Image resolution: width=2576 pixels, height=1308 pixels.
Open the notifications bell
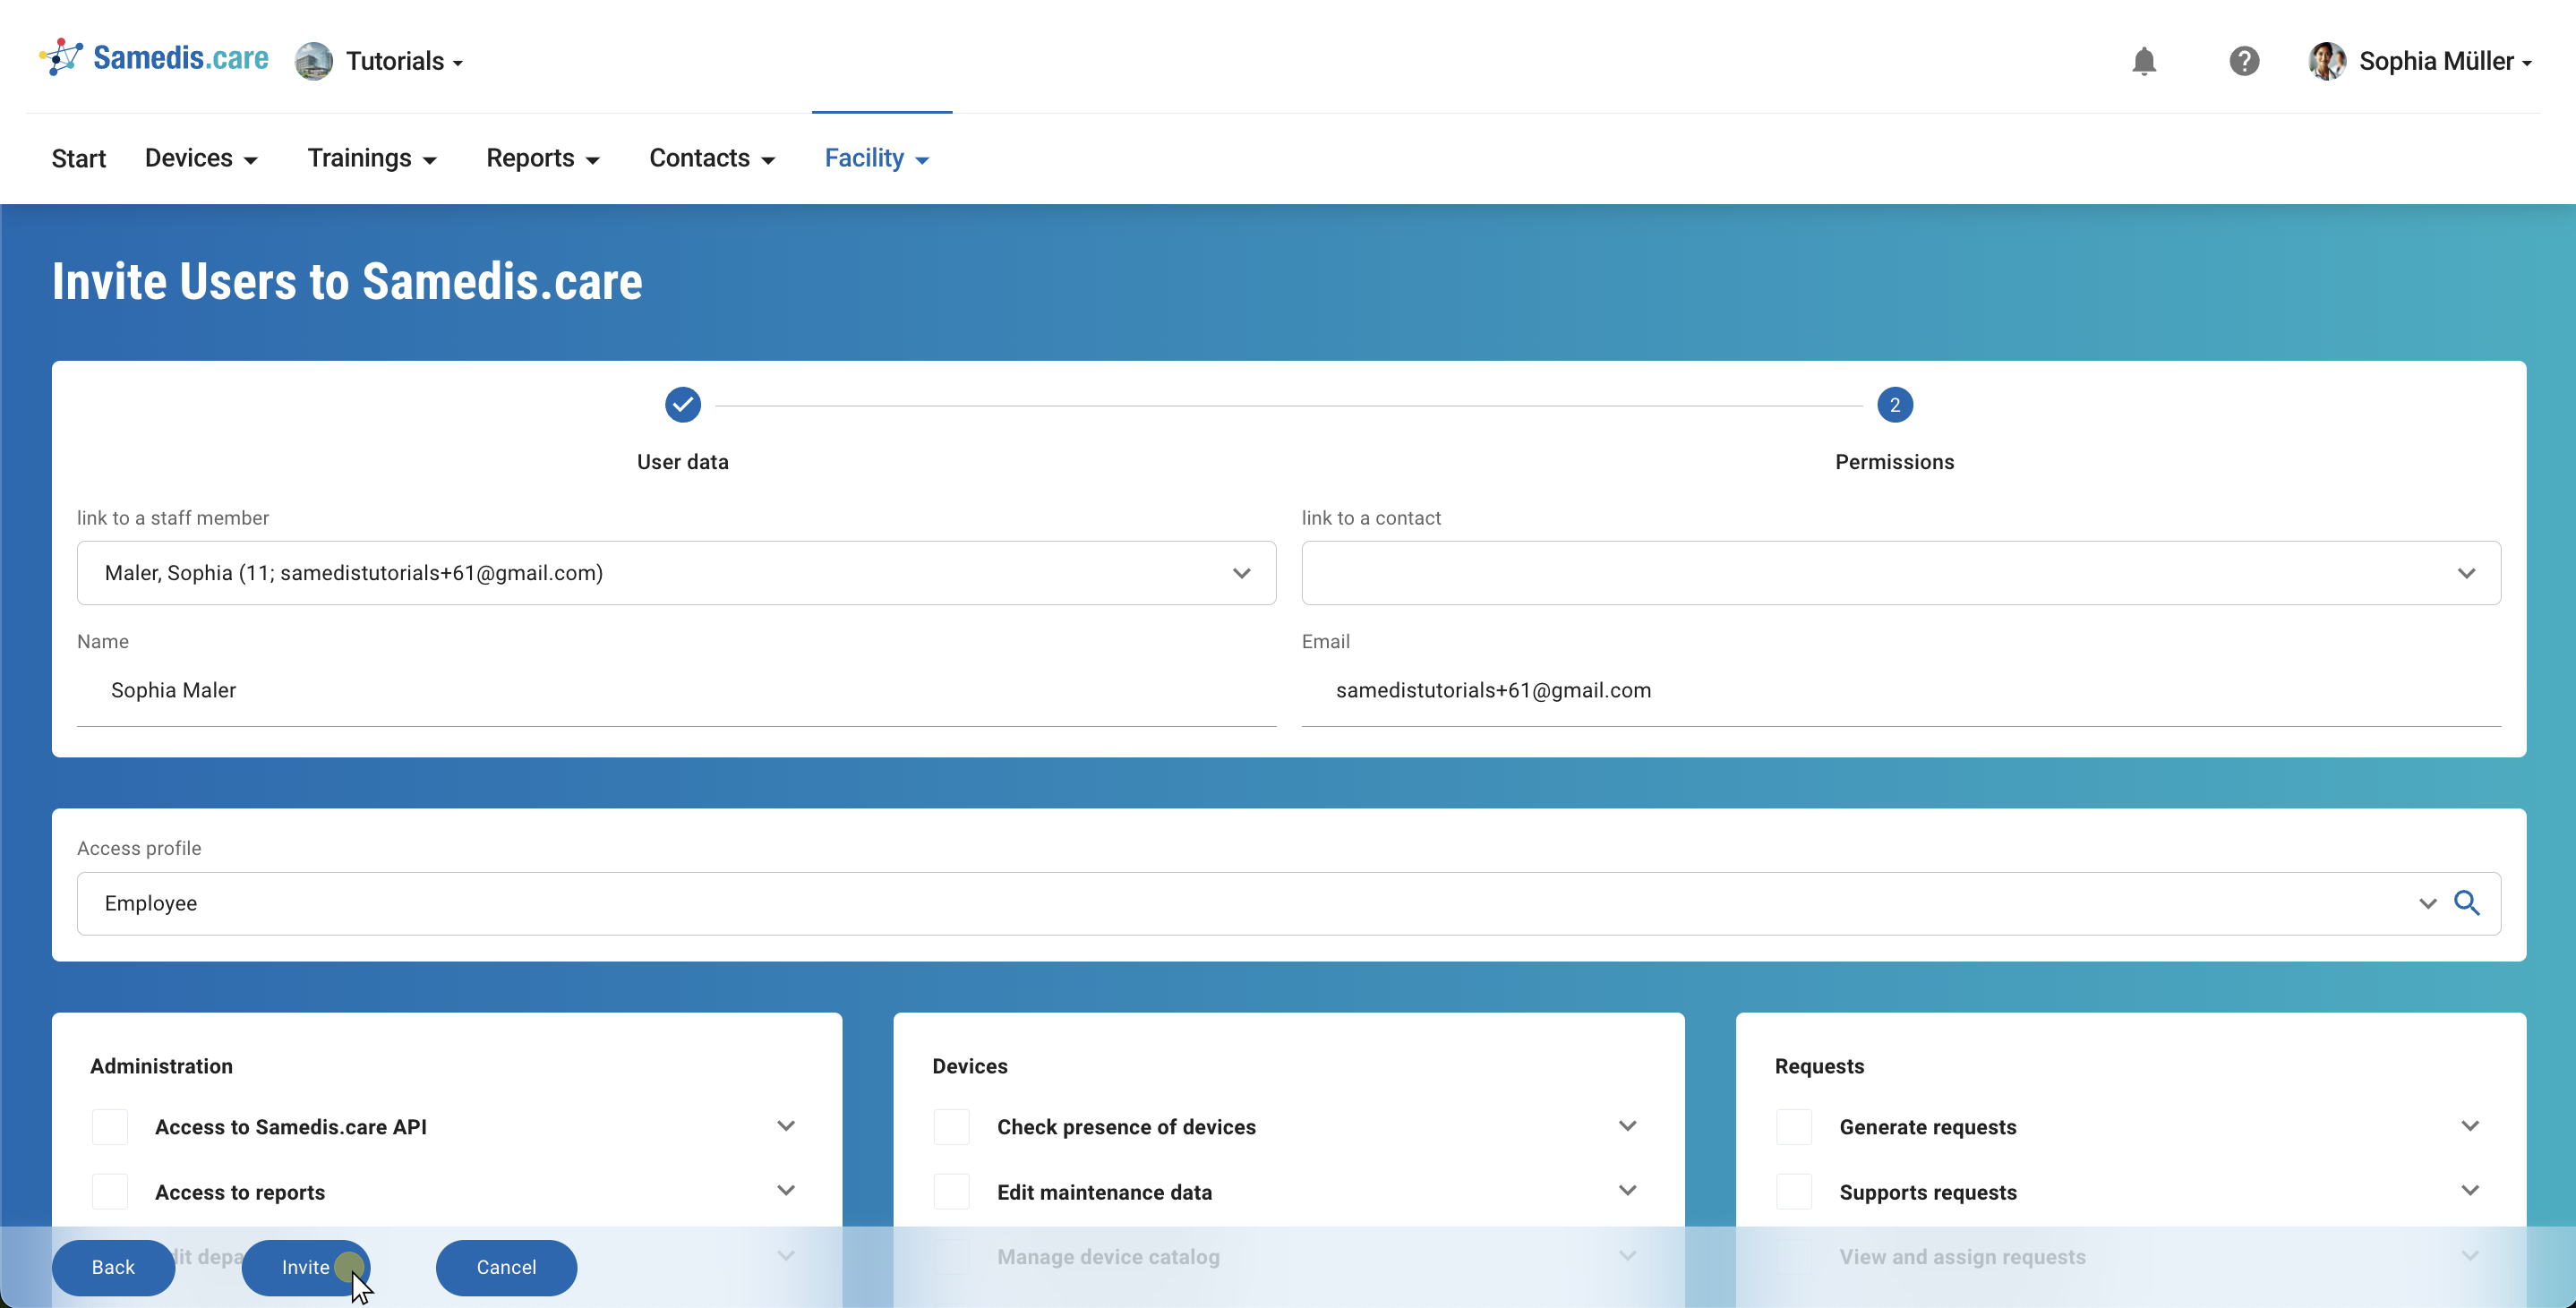[x=2143, y=61]
